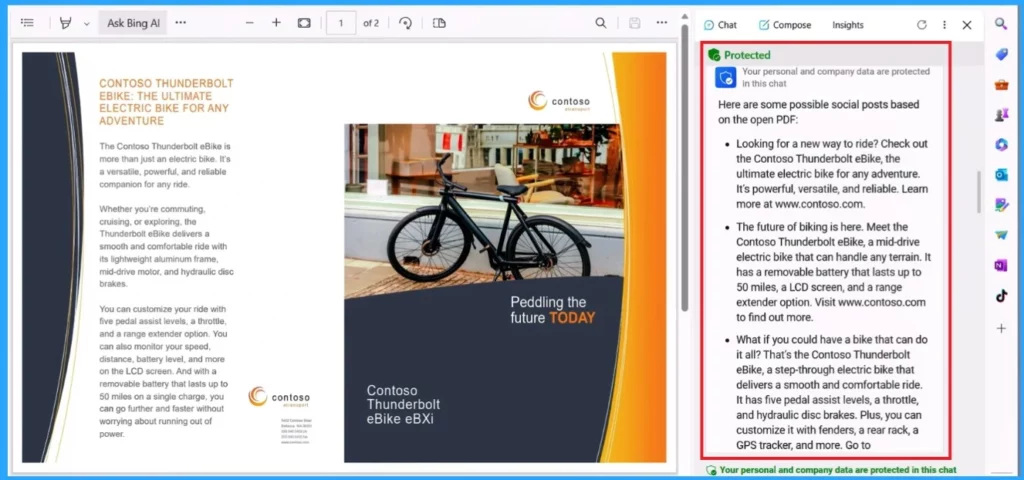
Task: Open the Drop paper plane icon in sidebar
Action: tap(1001, 235)
